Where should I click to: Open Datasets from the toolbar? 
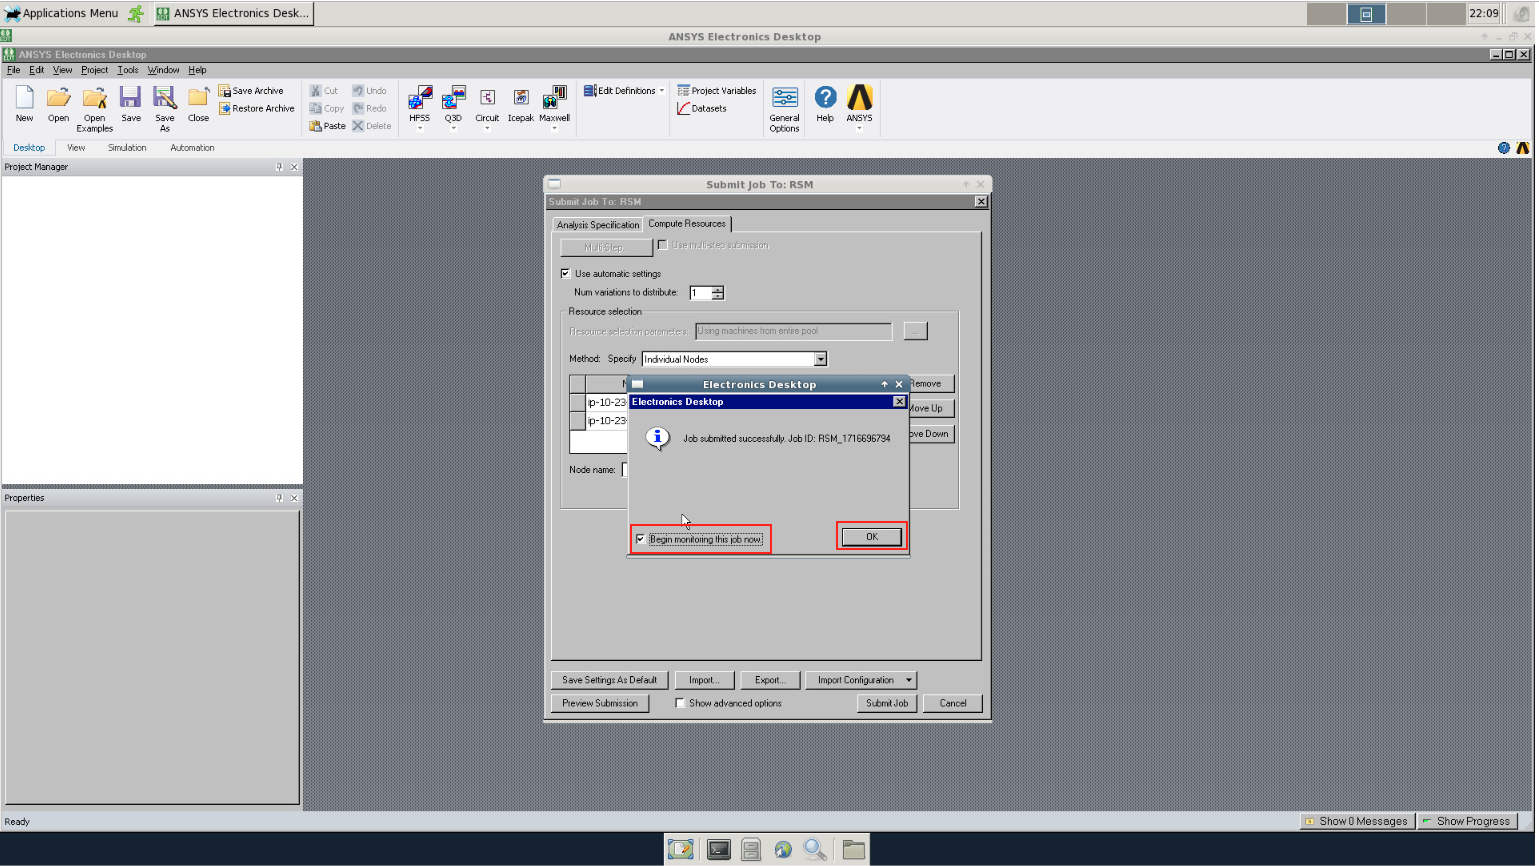[702, 109]
